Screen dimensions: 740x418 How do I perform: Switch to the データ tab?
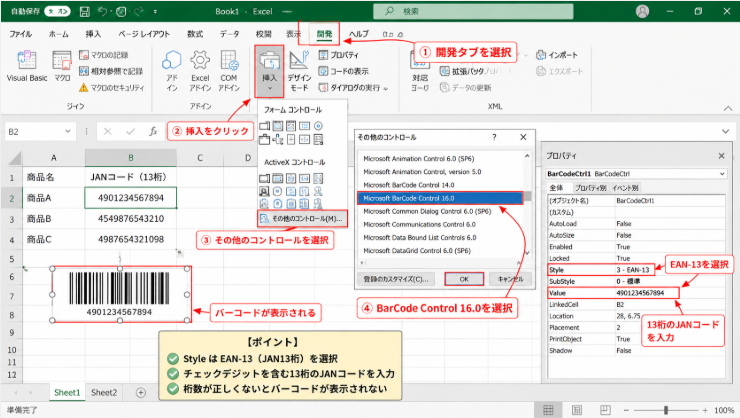pos(229,34)
